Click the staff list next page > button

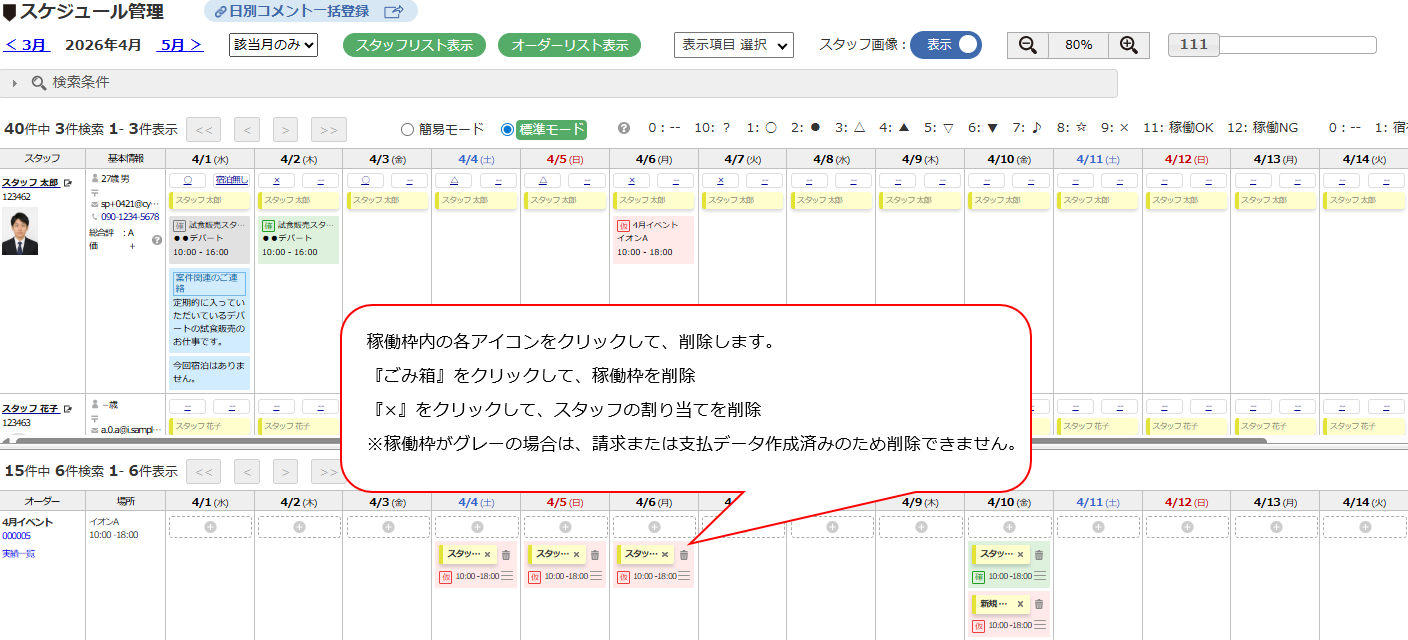(285, 129)
